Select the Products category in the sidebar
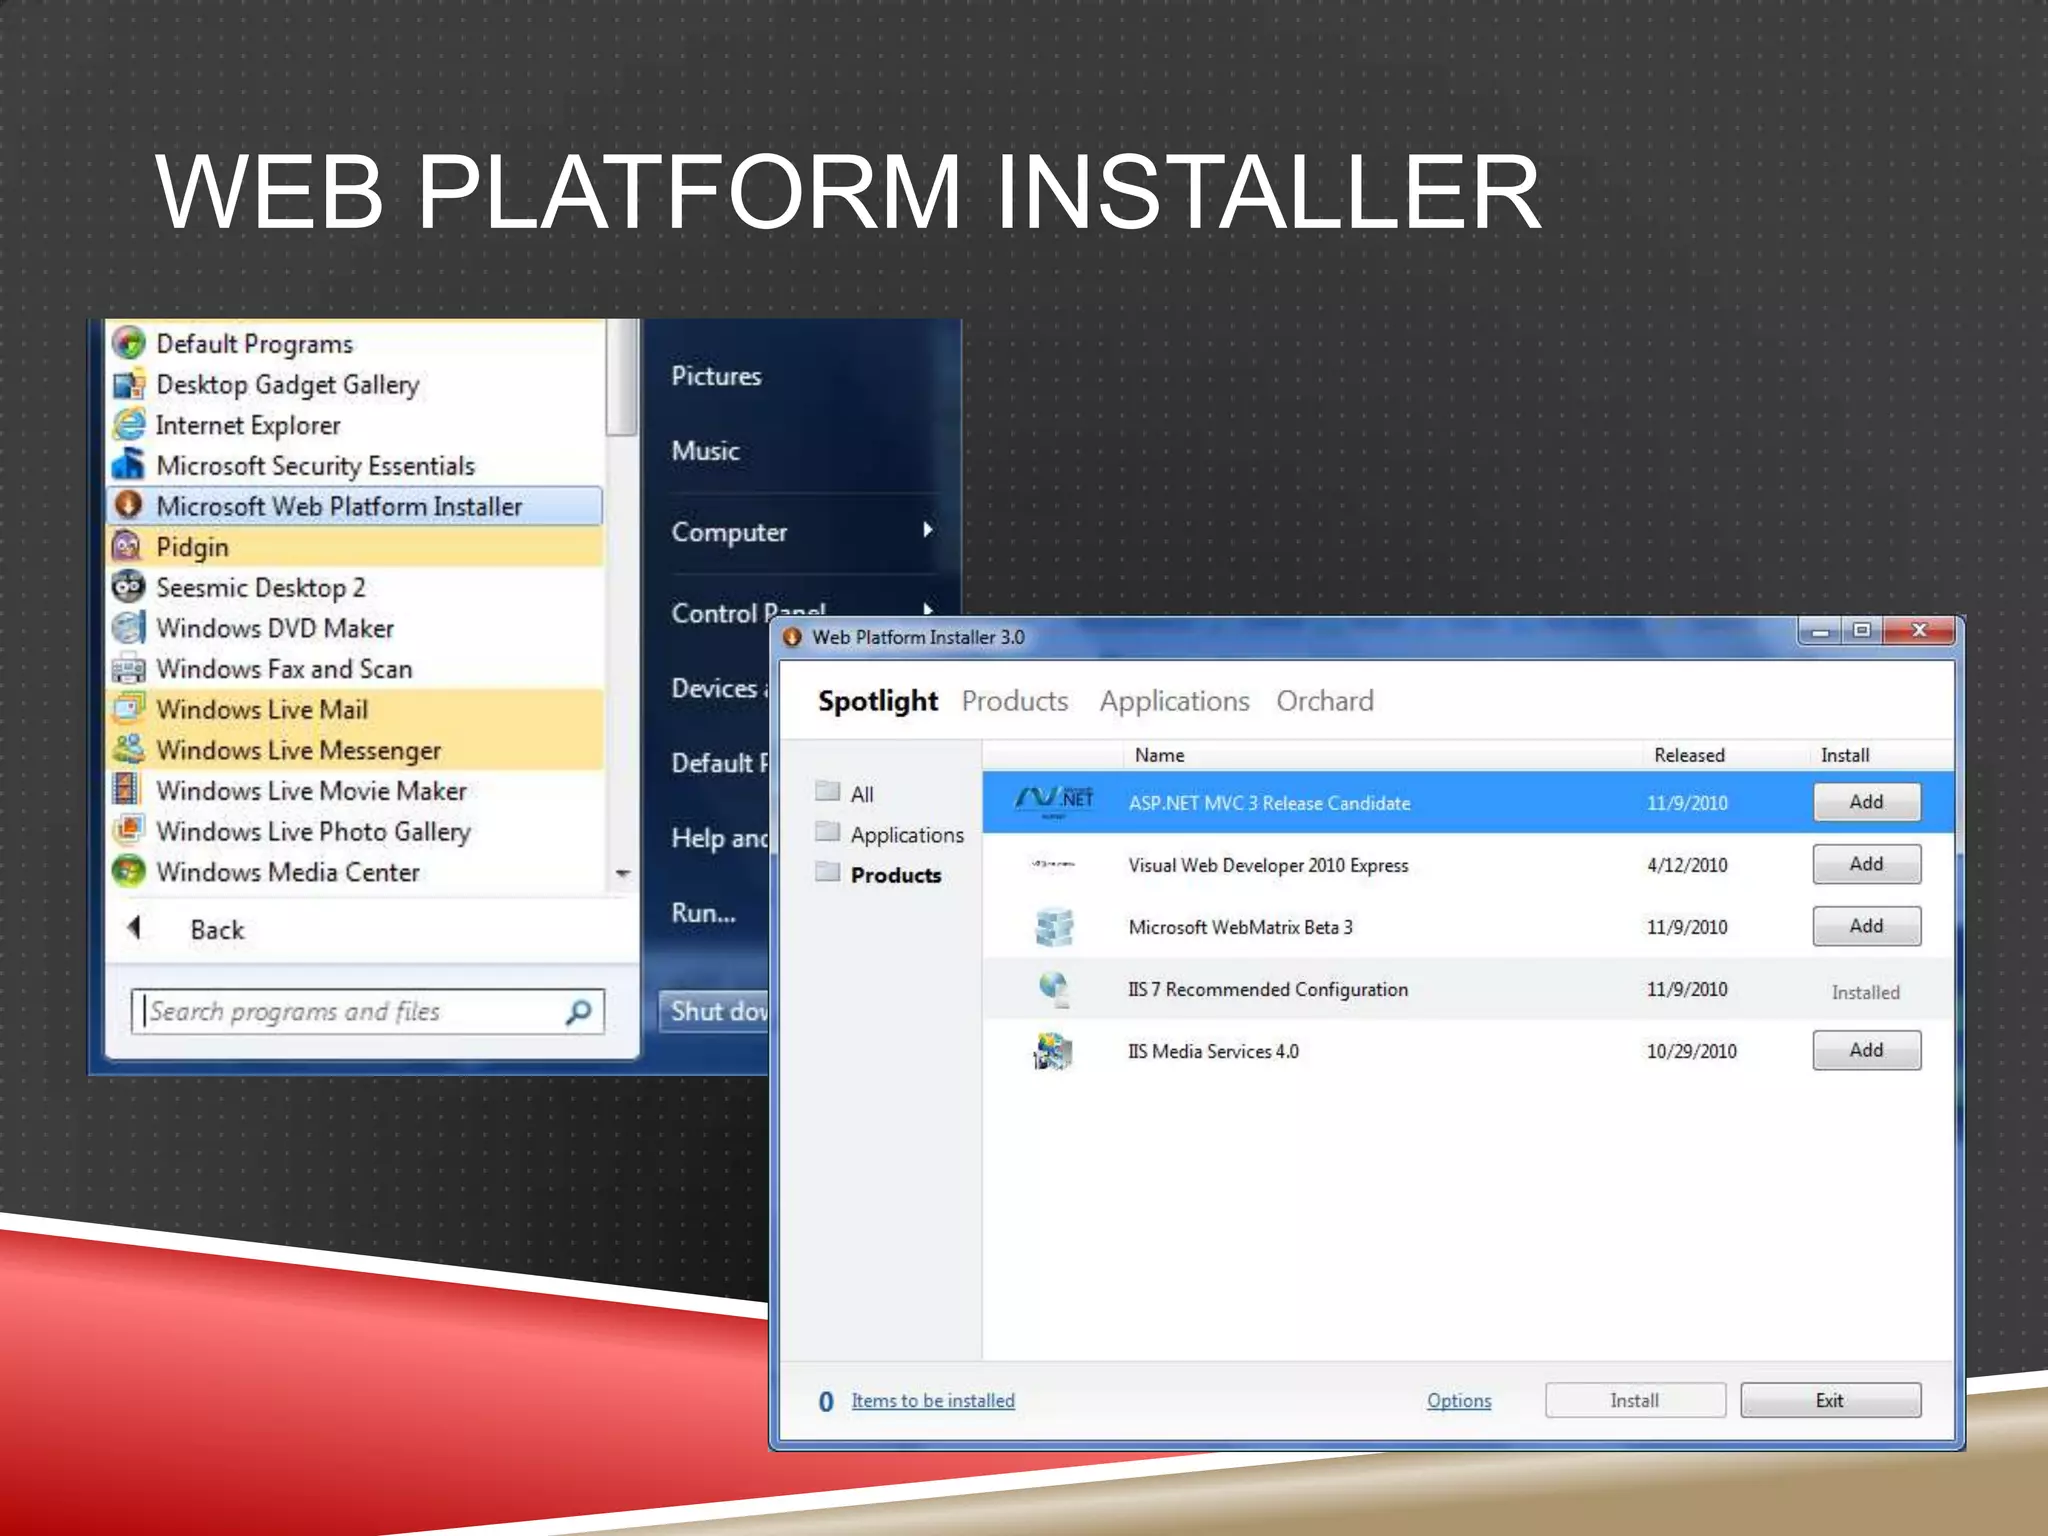 pyautogui.click(x=895, y=875)
